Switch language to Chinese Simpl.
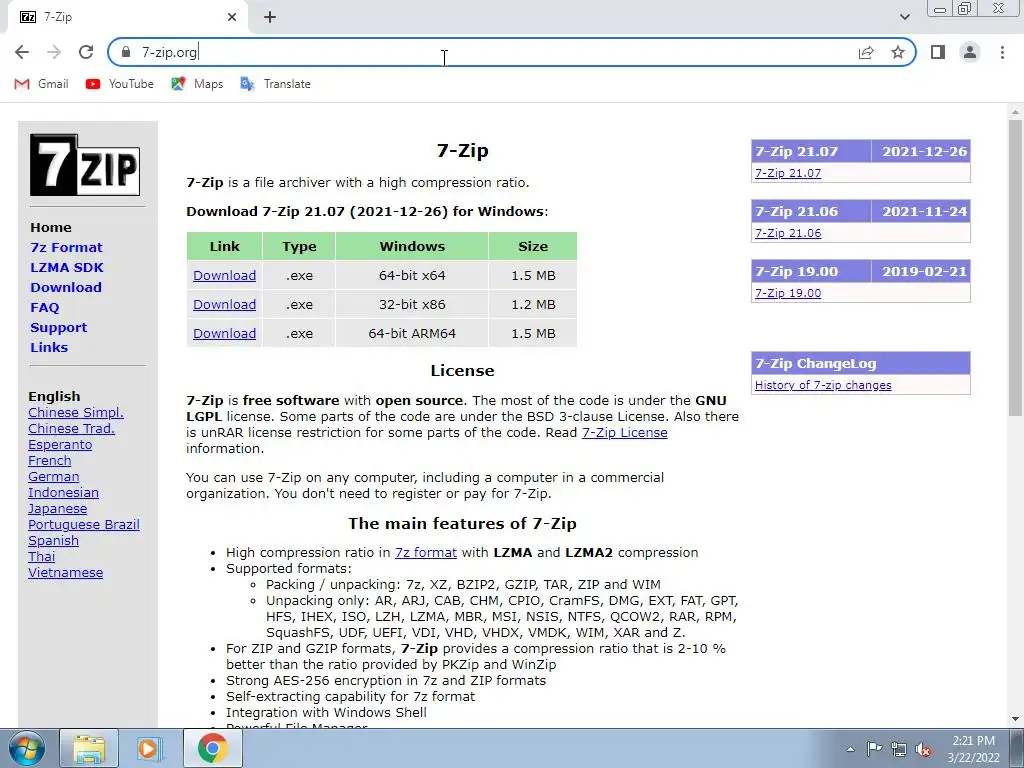The width and height of the screenshot is (1024, 768). coord(76,413)
